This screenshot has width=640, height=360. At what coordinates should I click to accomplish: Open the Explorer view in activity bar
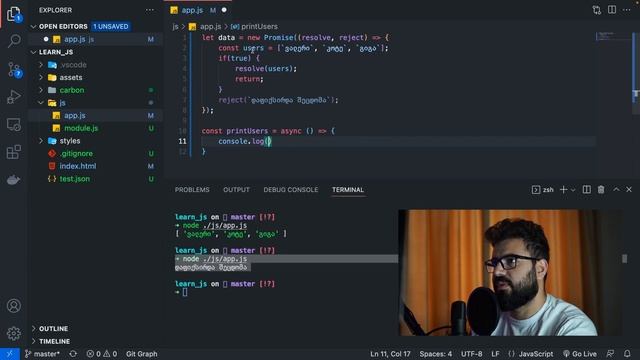tap(14, 14)
